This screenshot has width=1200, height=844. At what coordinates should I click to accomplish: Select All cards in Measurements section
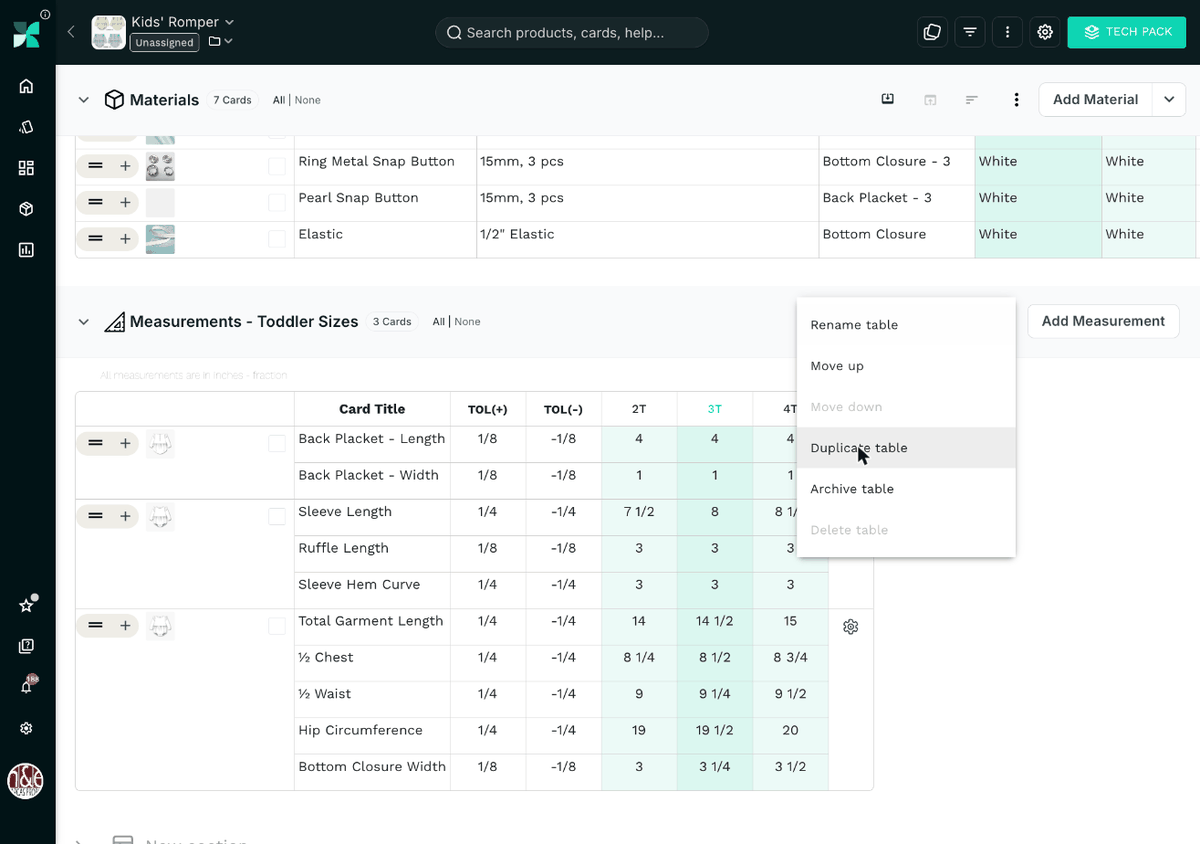pyautogui.click(x=439, y=322)
